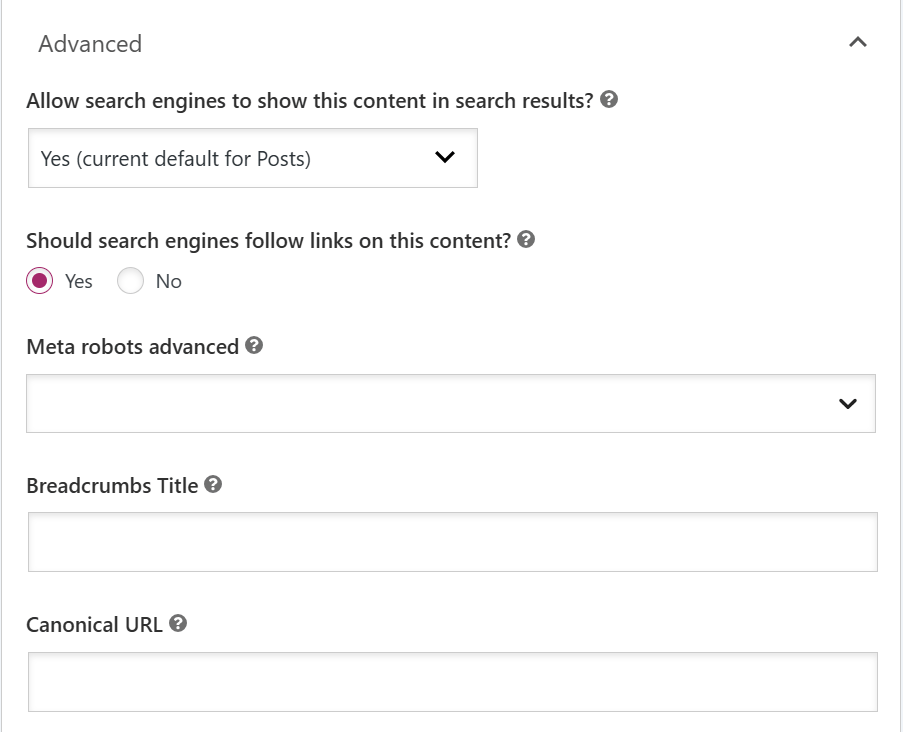Click the collapse chevron for Advanced section

pos(858,43)
